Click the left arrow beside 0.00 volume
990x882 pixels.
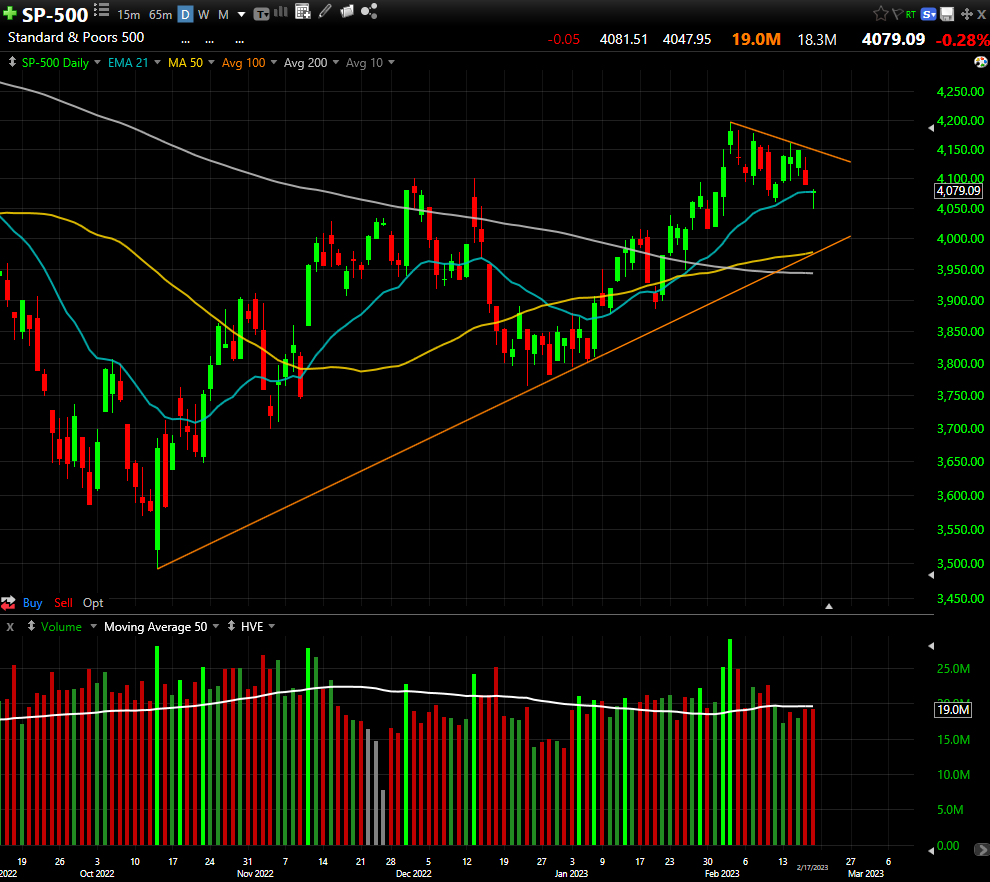click(931, 850)
